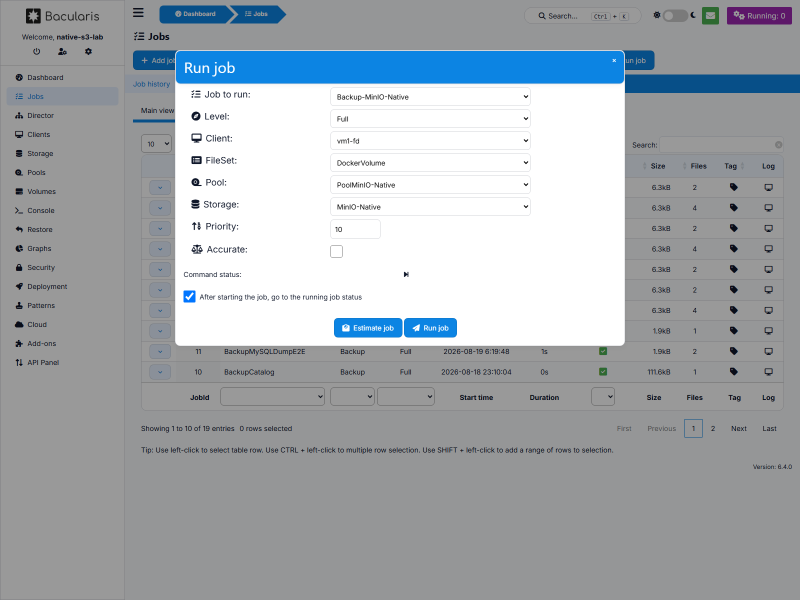
Task: Click the table Search input field
Action: click(721, 145)
